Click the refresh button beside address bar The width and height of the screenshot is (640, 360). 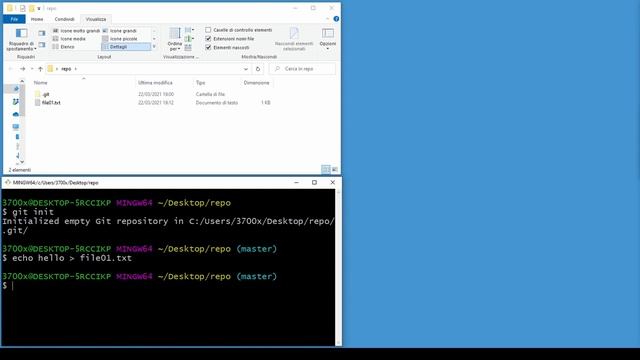pyautogui.click(x=258, y=69)
